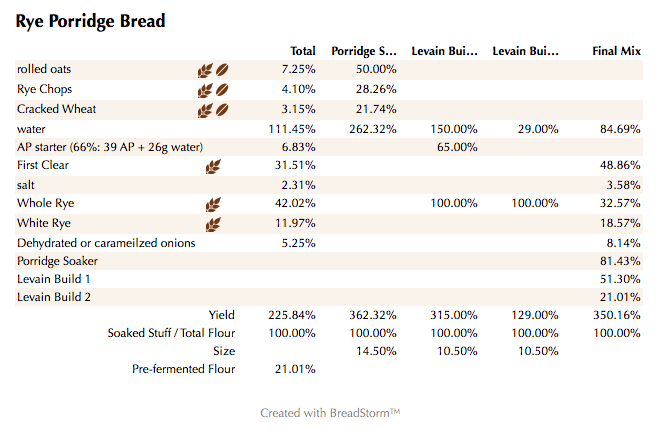
Task: Select the Final Mix column header
Action: [616, 51]
